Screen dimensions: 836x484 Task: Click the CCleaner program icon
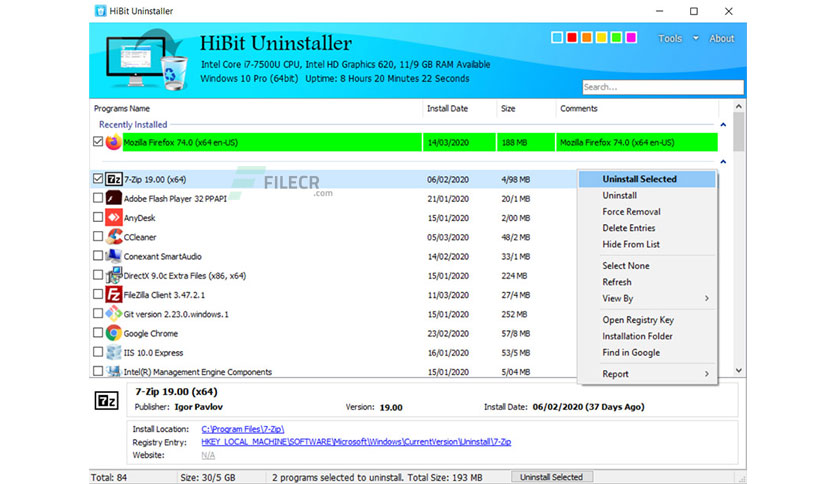pyautogui.click(x=113, y=237)
